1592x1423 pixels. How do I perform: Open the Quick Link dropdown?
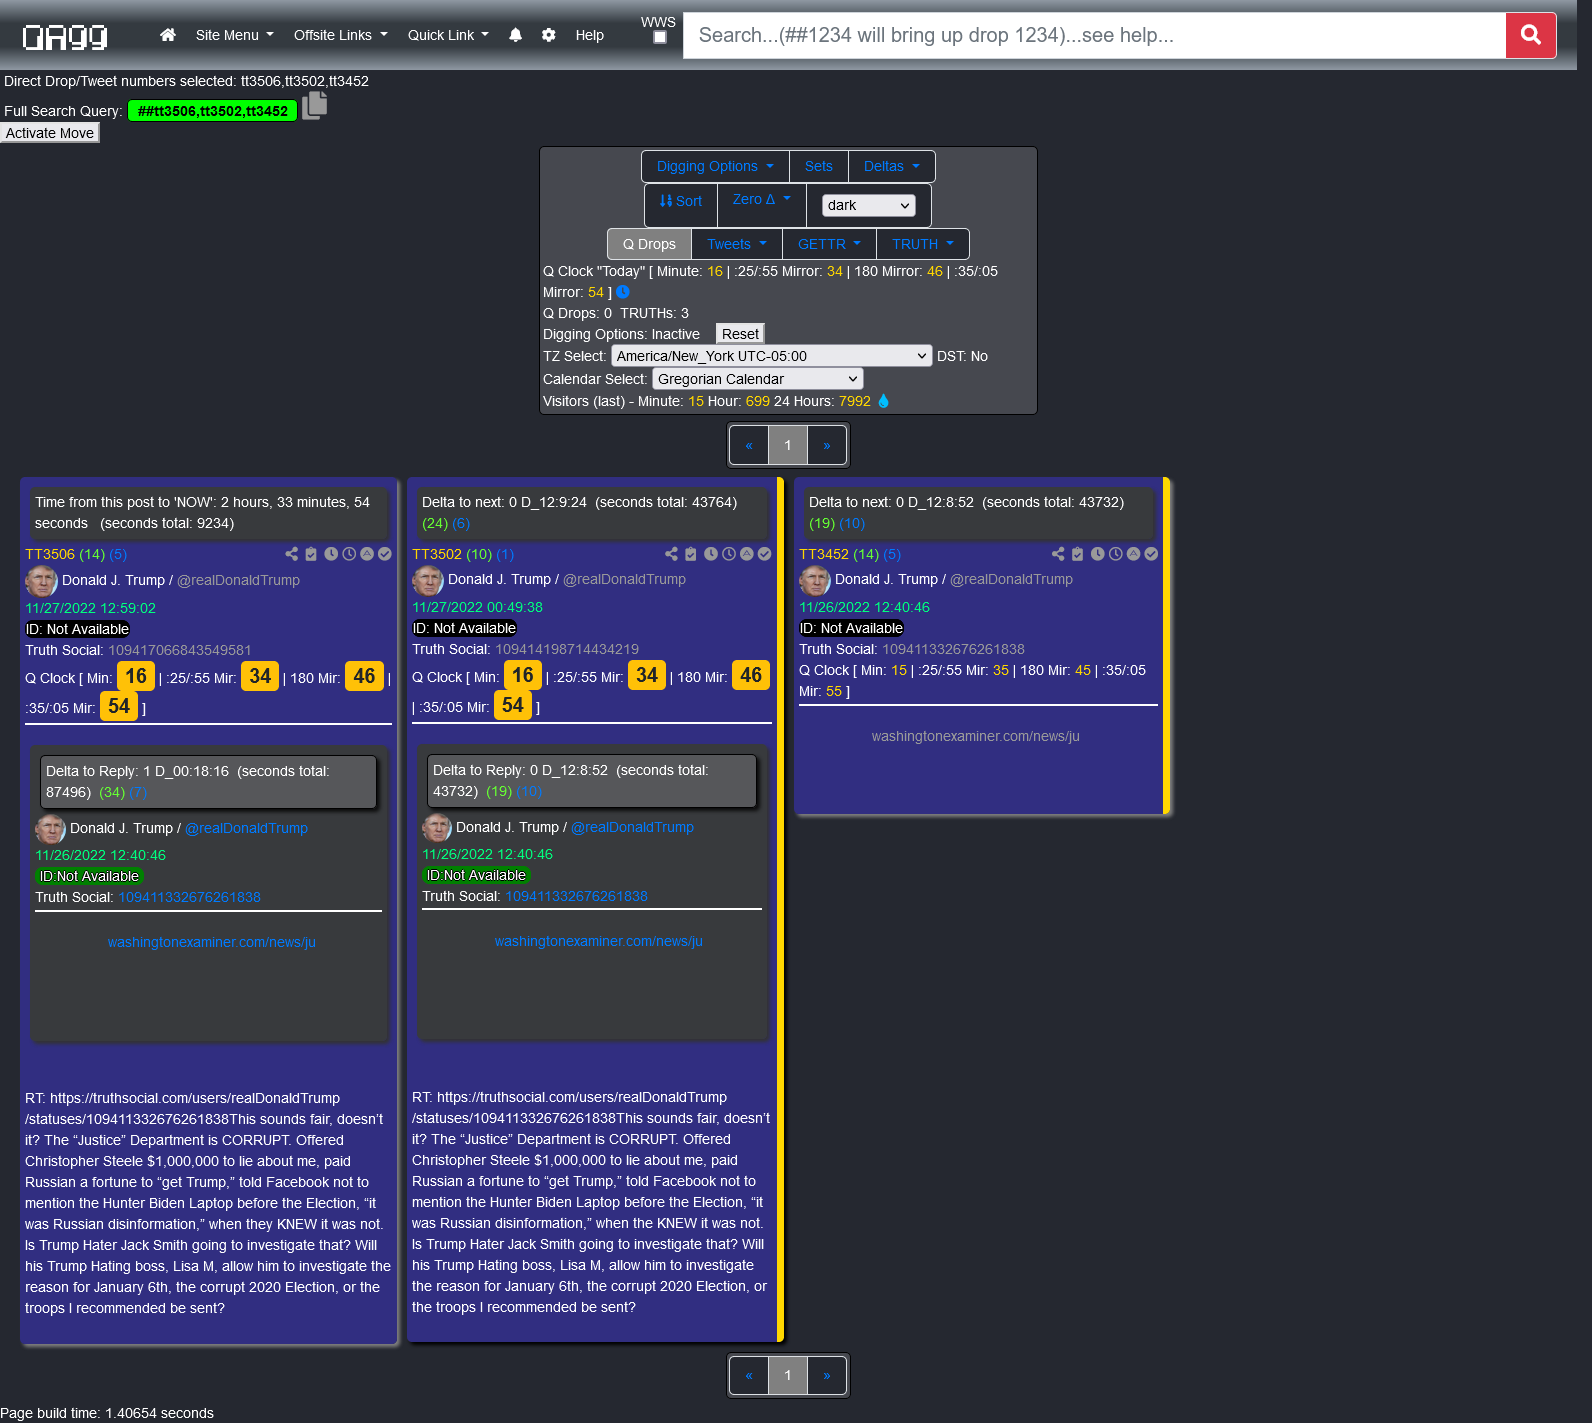(x=448, y=35)
